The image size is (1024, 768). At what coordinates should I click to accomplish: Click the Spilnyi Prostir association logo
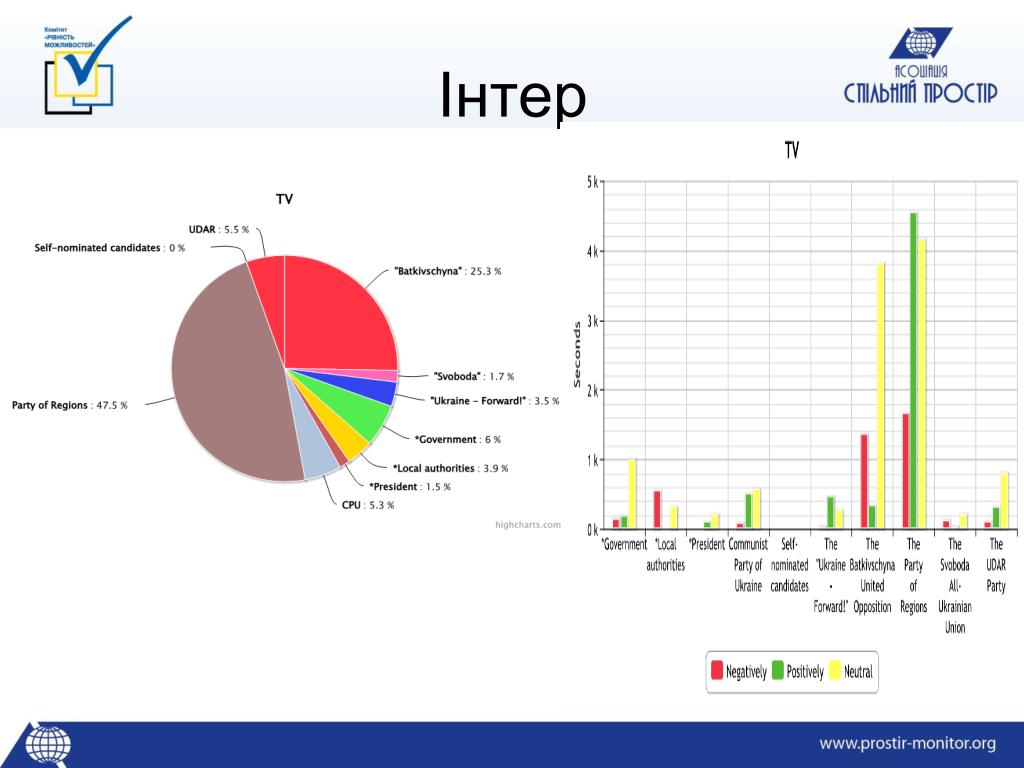point(921,66)
